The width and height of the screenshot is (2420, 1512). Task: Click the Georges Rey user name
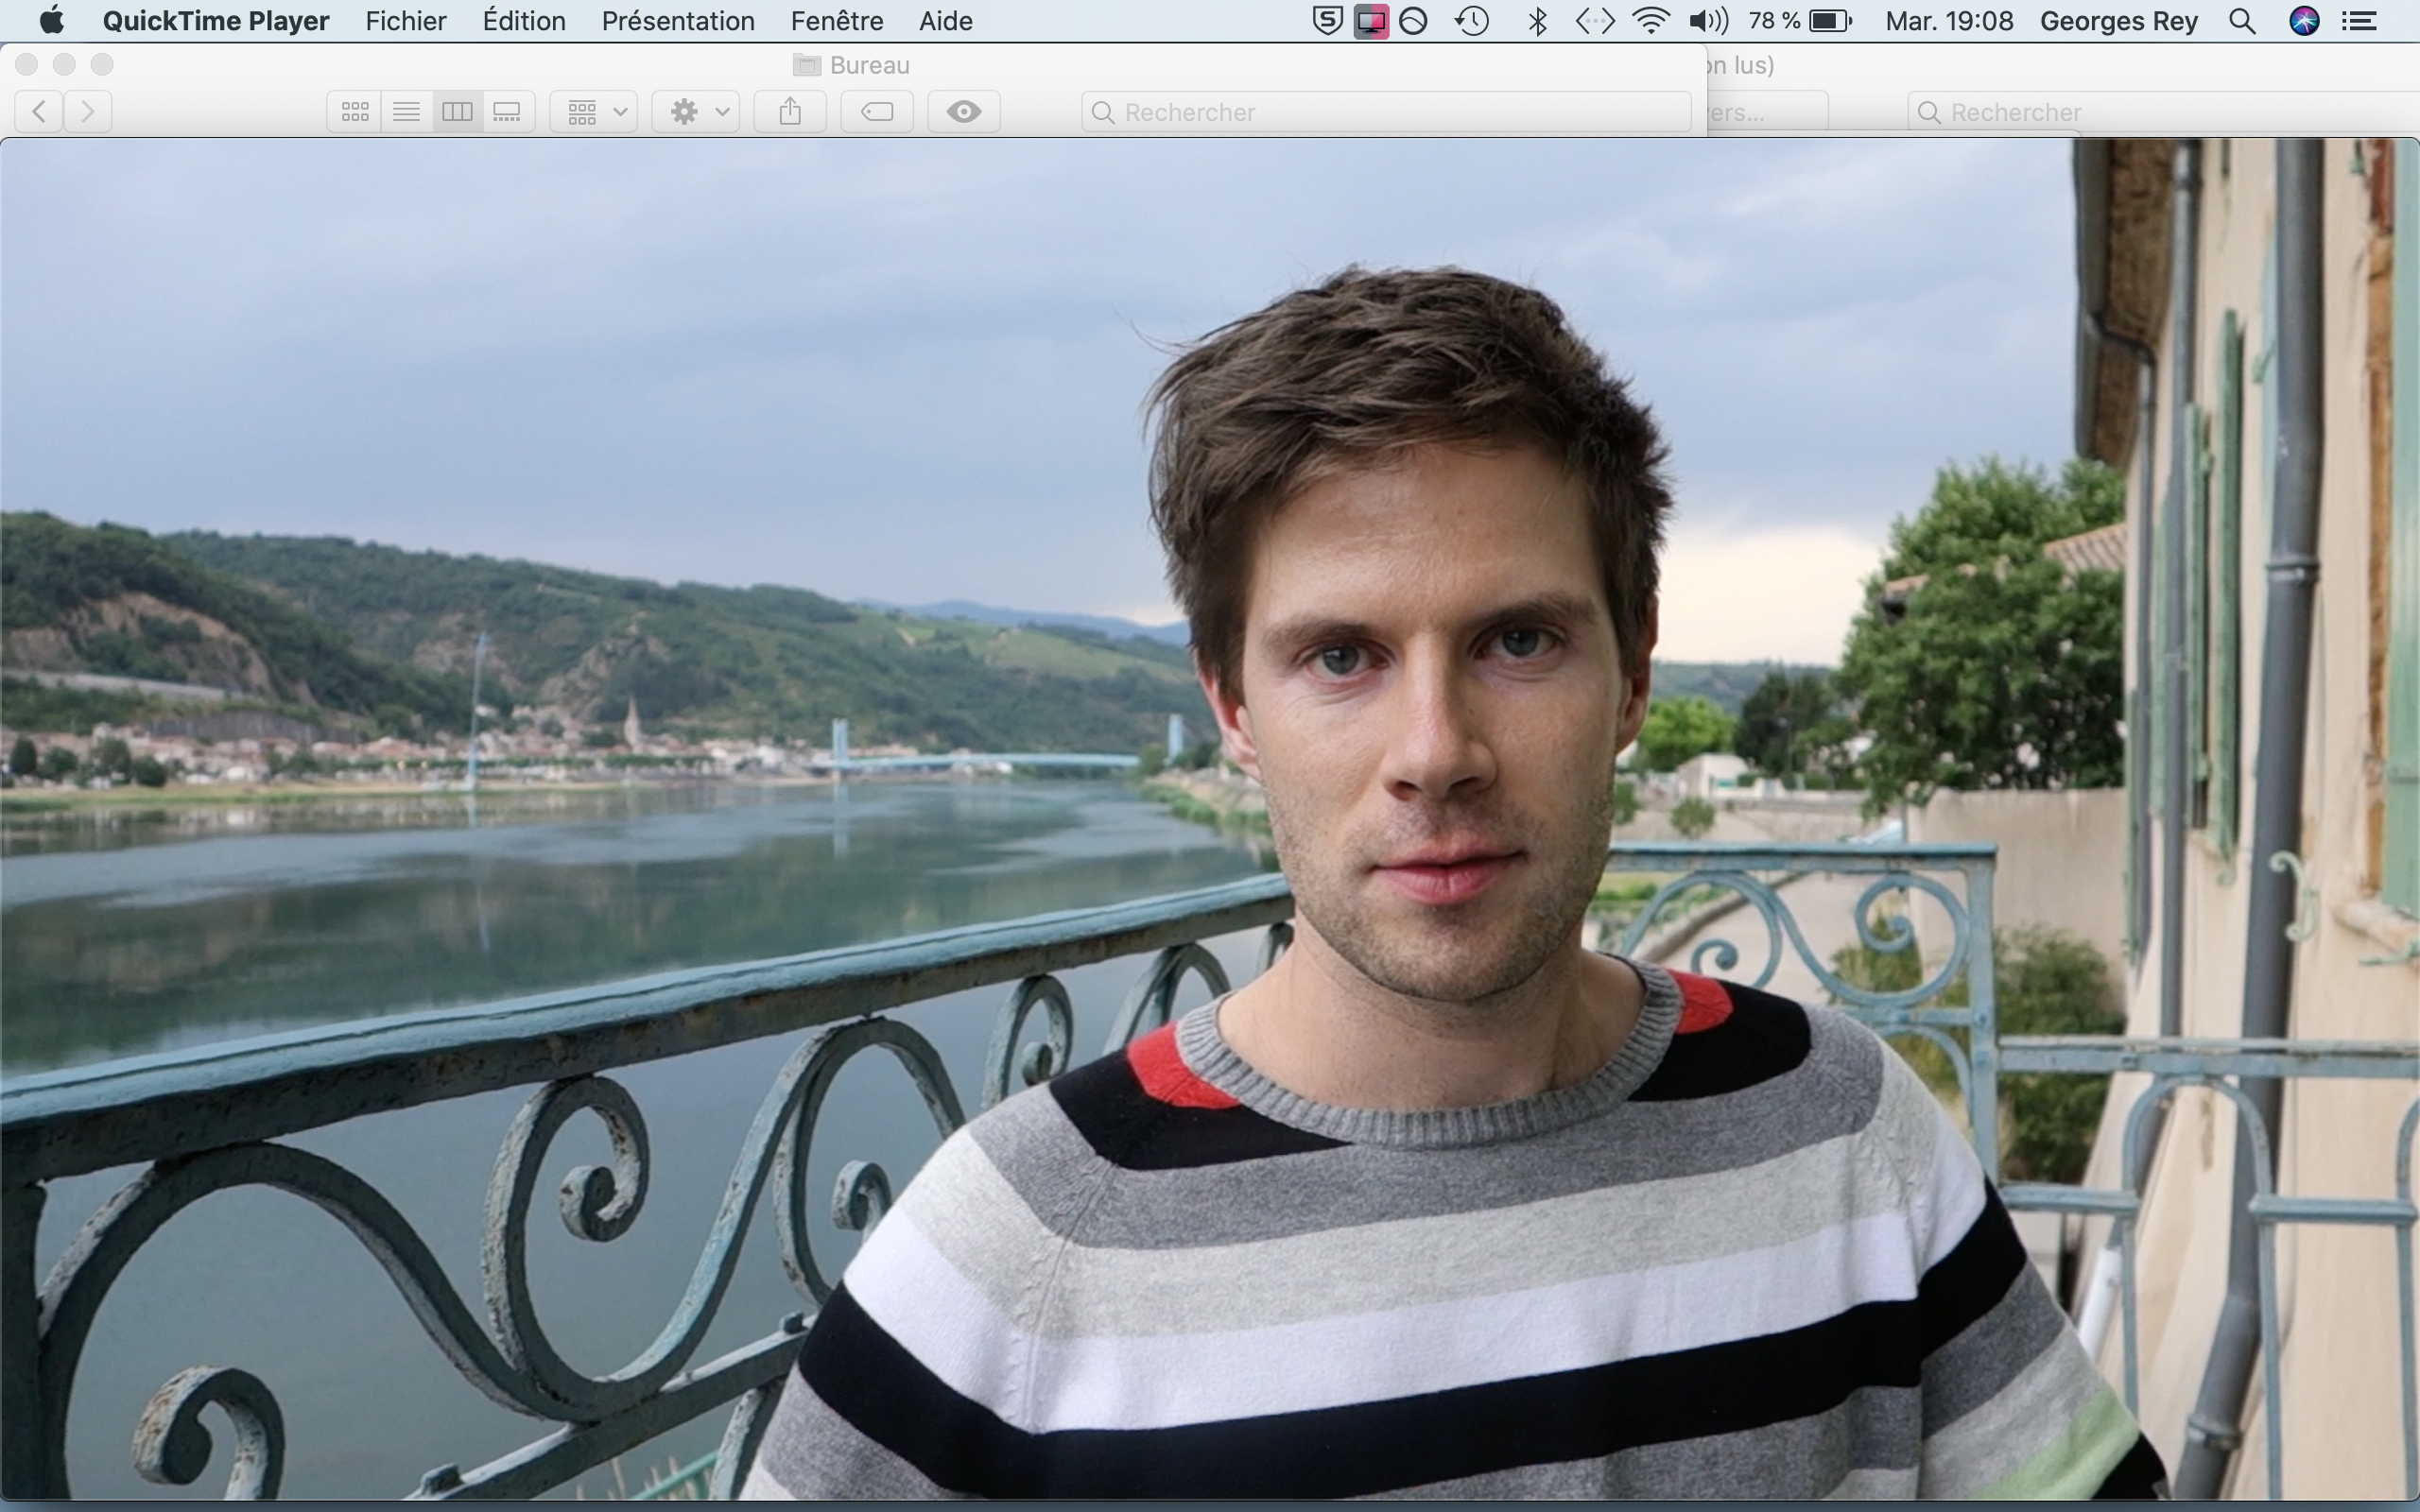click(x=2118, y=21)
